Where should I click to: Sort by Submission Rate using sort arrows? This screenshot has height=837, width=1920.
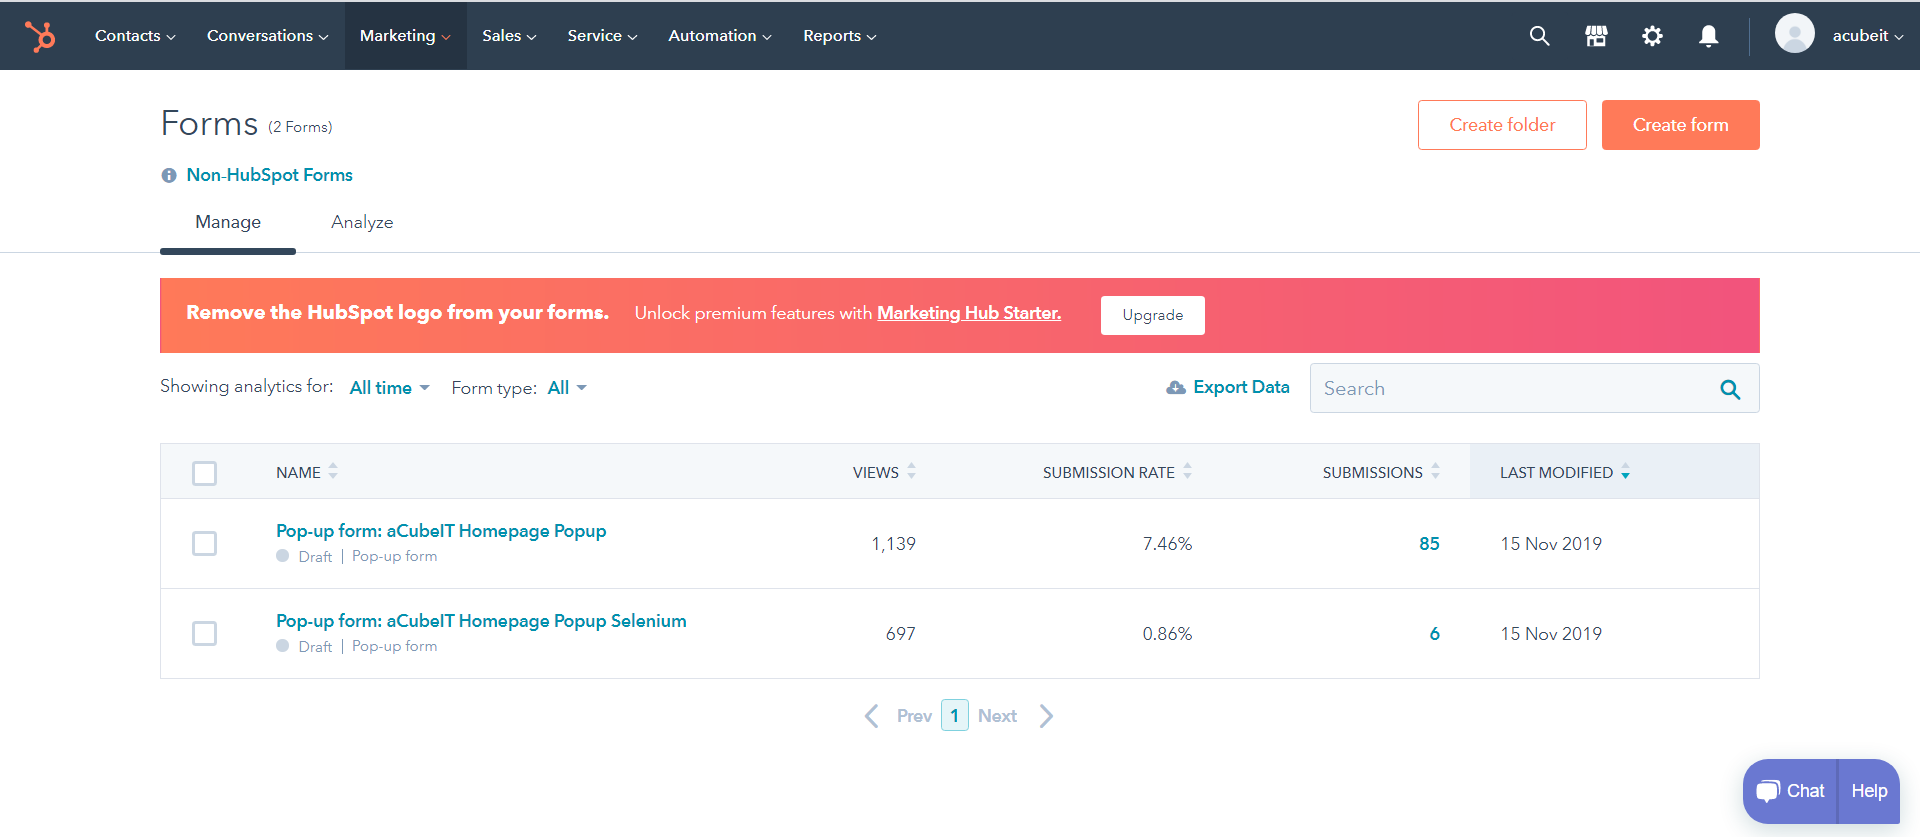coord(1187,471)
